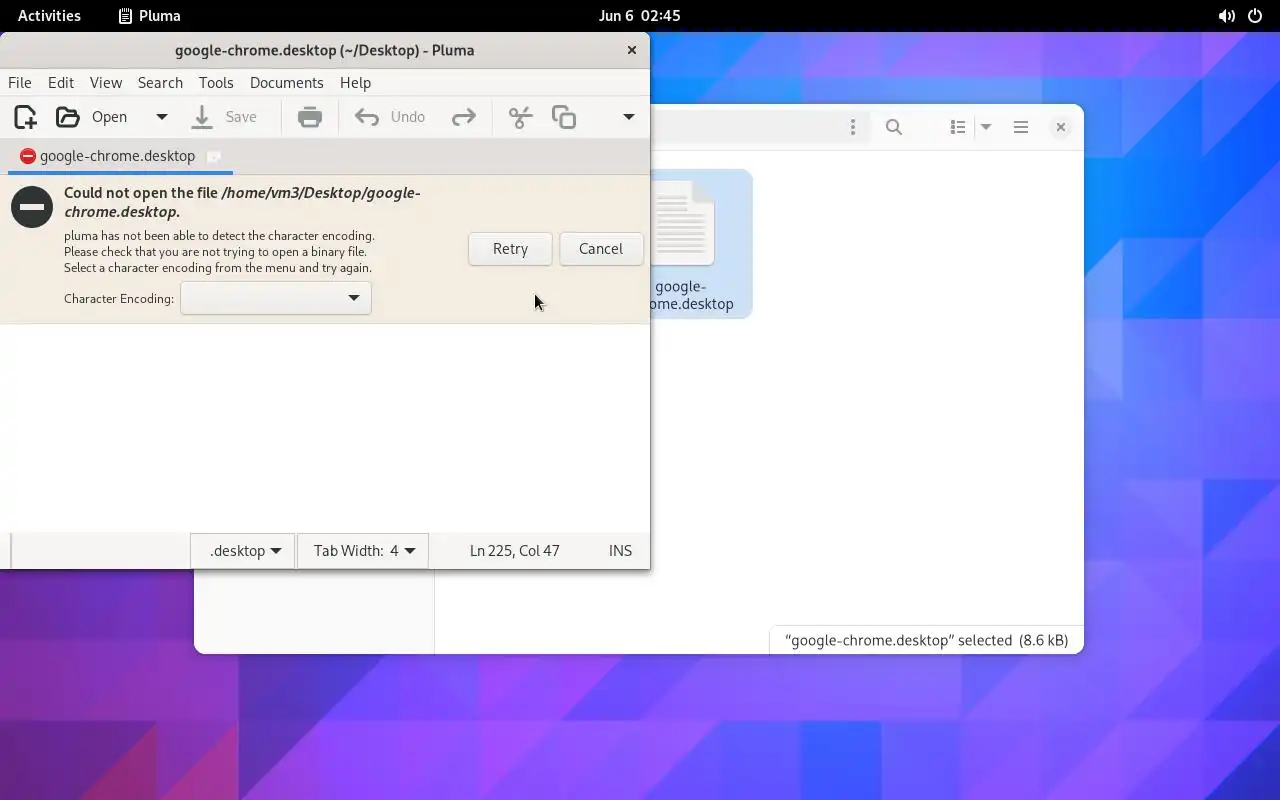
Task: Open the Edit menu
Action: (x=61, y=83)
